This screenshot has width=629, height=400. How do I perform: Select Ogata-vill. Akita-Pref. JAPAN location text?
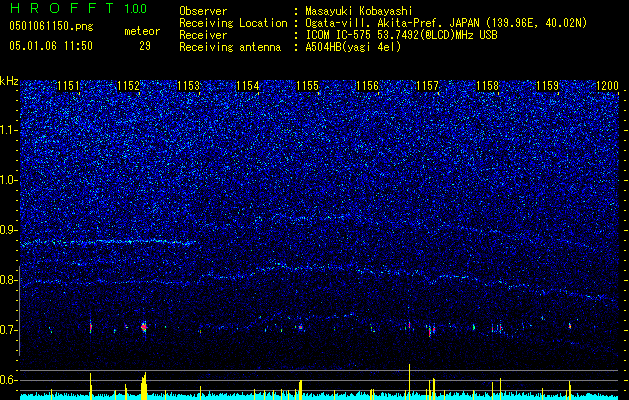(x=446, y=23)
